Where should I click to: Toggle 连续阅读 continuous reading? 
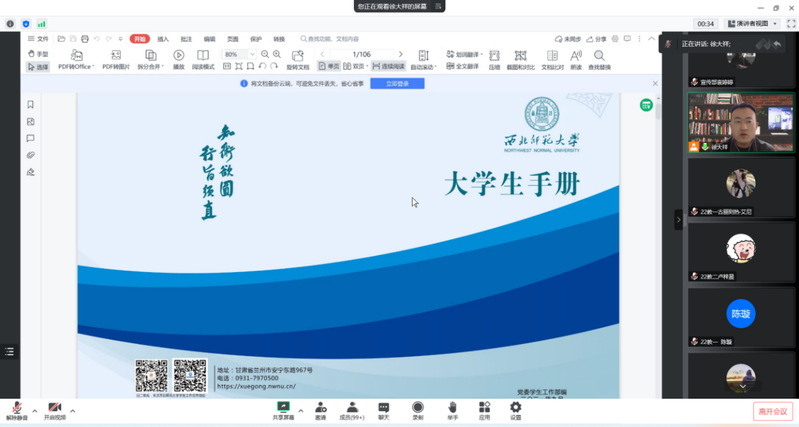(x=388, y=66)
